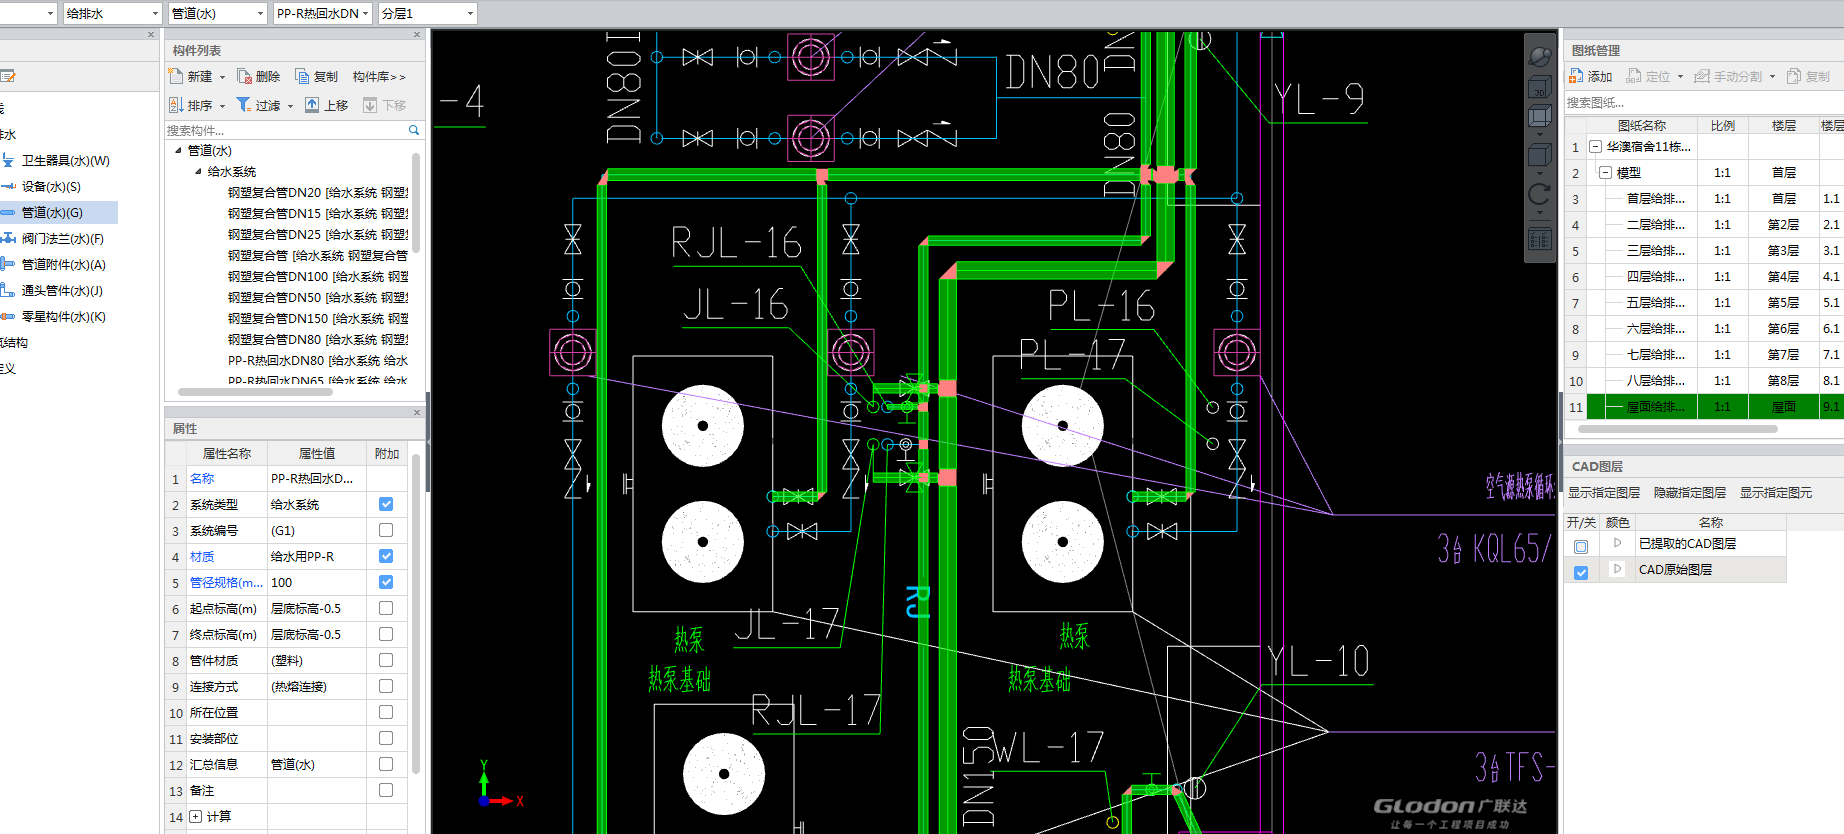The height and width of the screenshot is (834, 1844).
Task: Toggle 已提取的CAD图层 on/off checkbox
Action: [x=1581, y=547]
